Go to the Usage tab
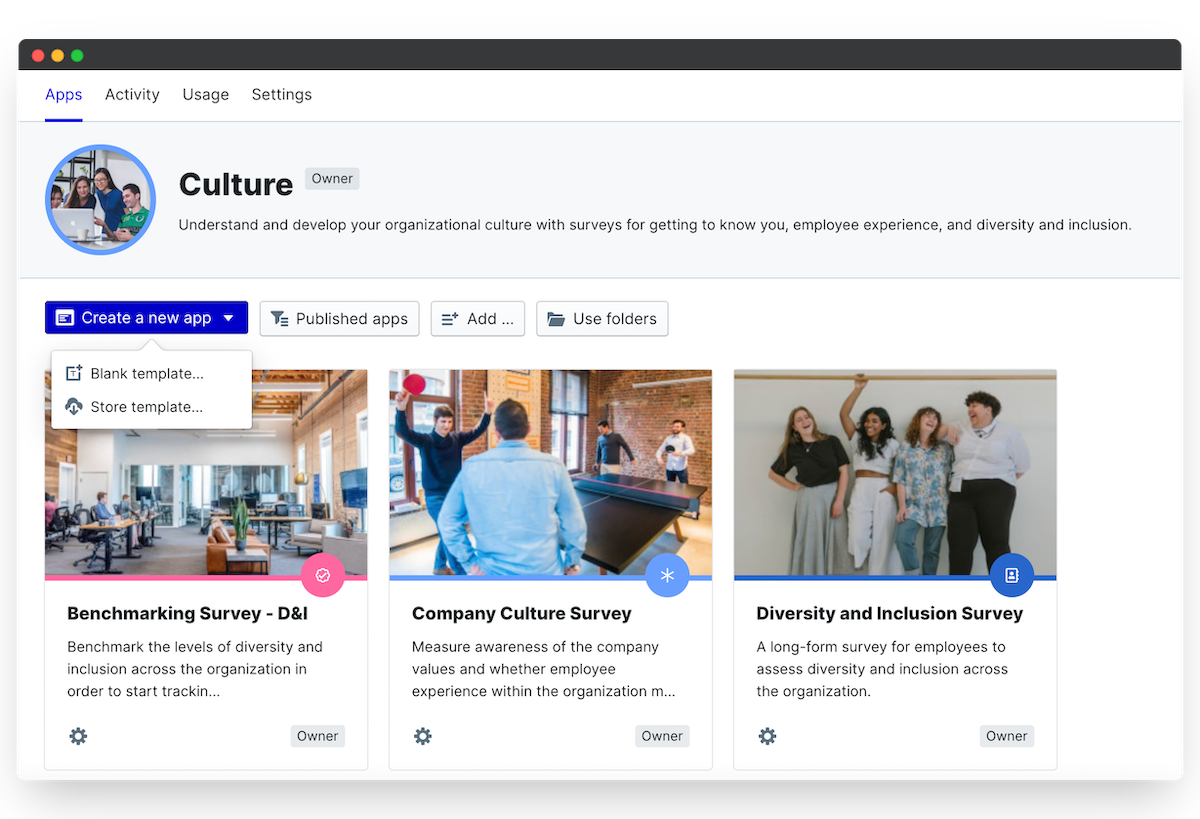 click(206, 94)
